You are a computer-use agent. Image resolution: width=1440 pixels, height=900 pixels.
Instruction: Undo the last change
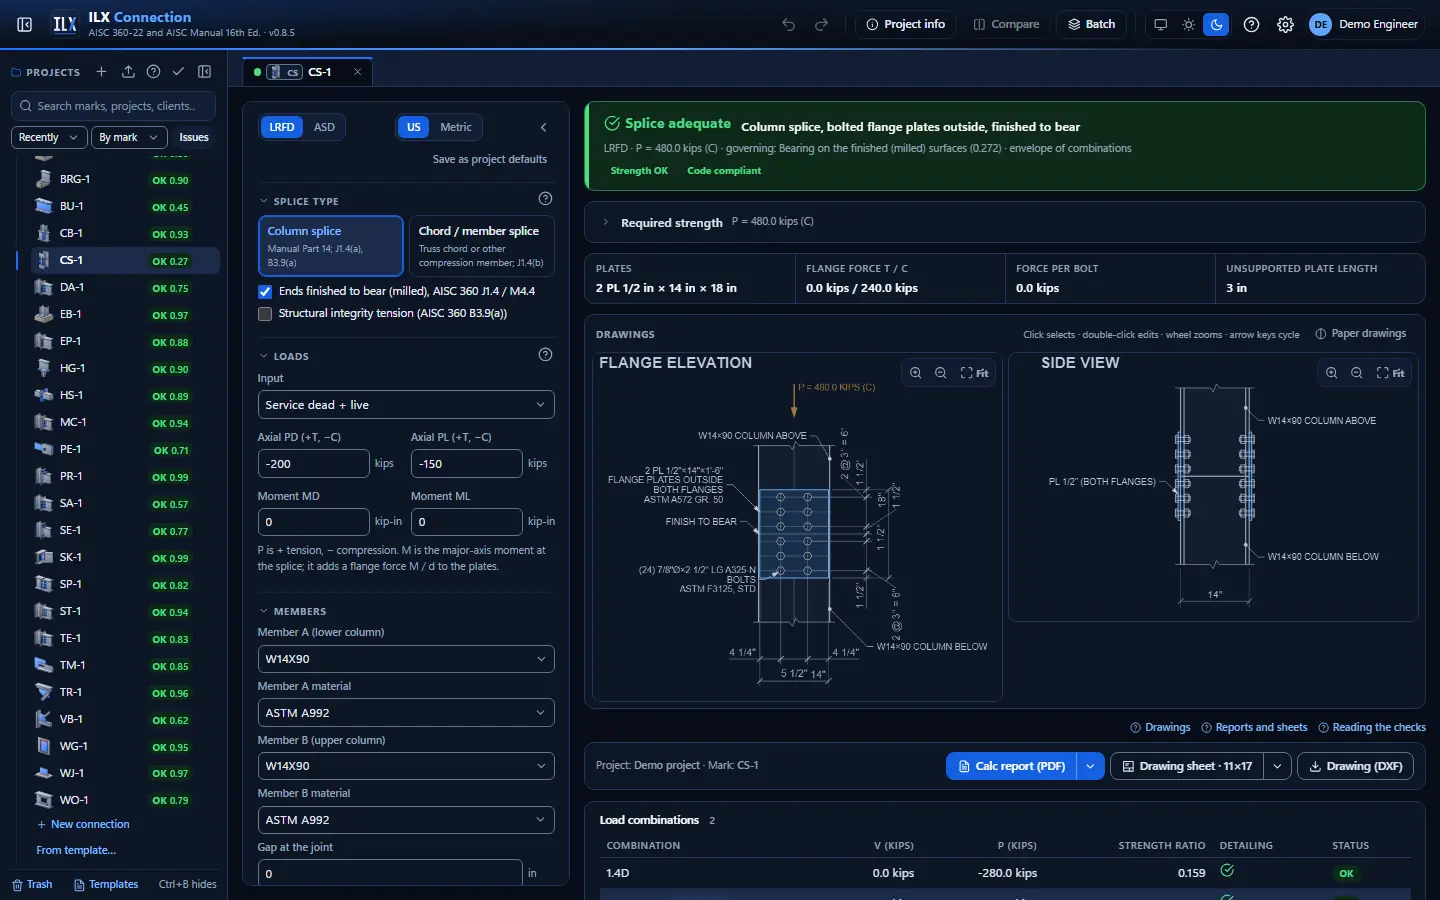789,24
